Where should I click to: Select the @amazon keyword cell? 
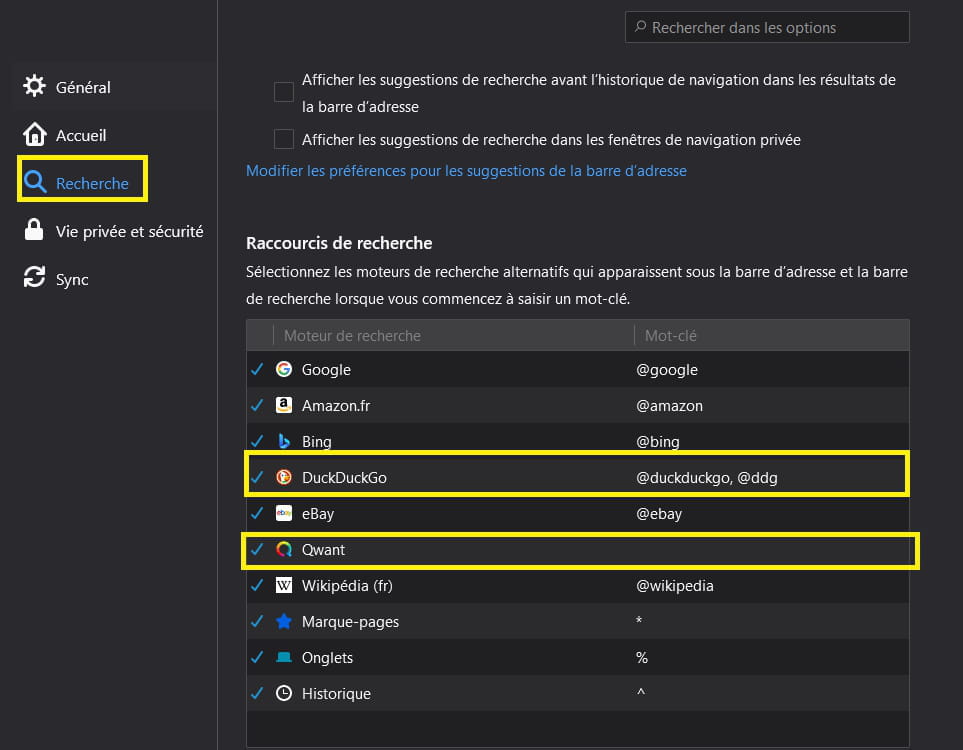[669, 405]
